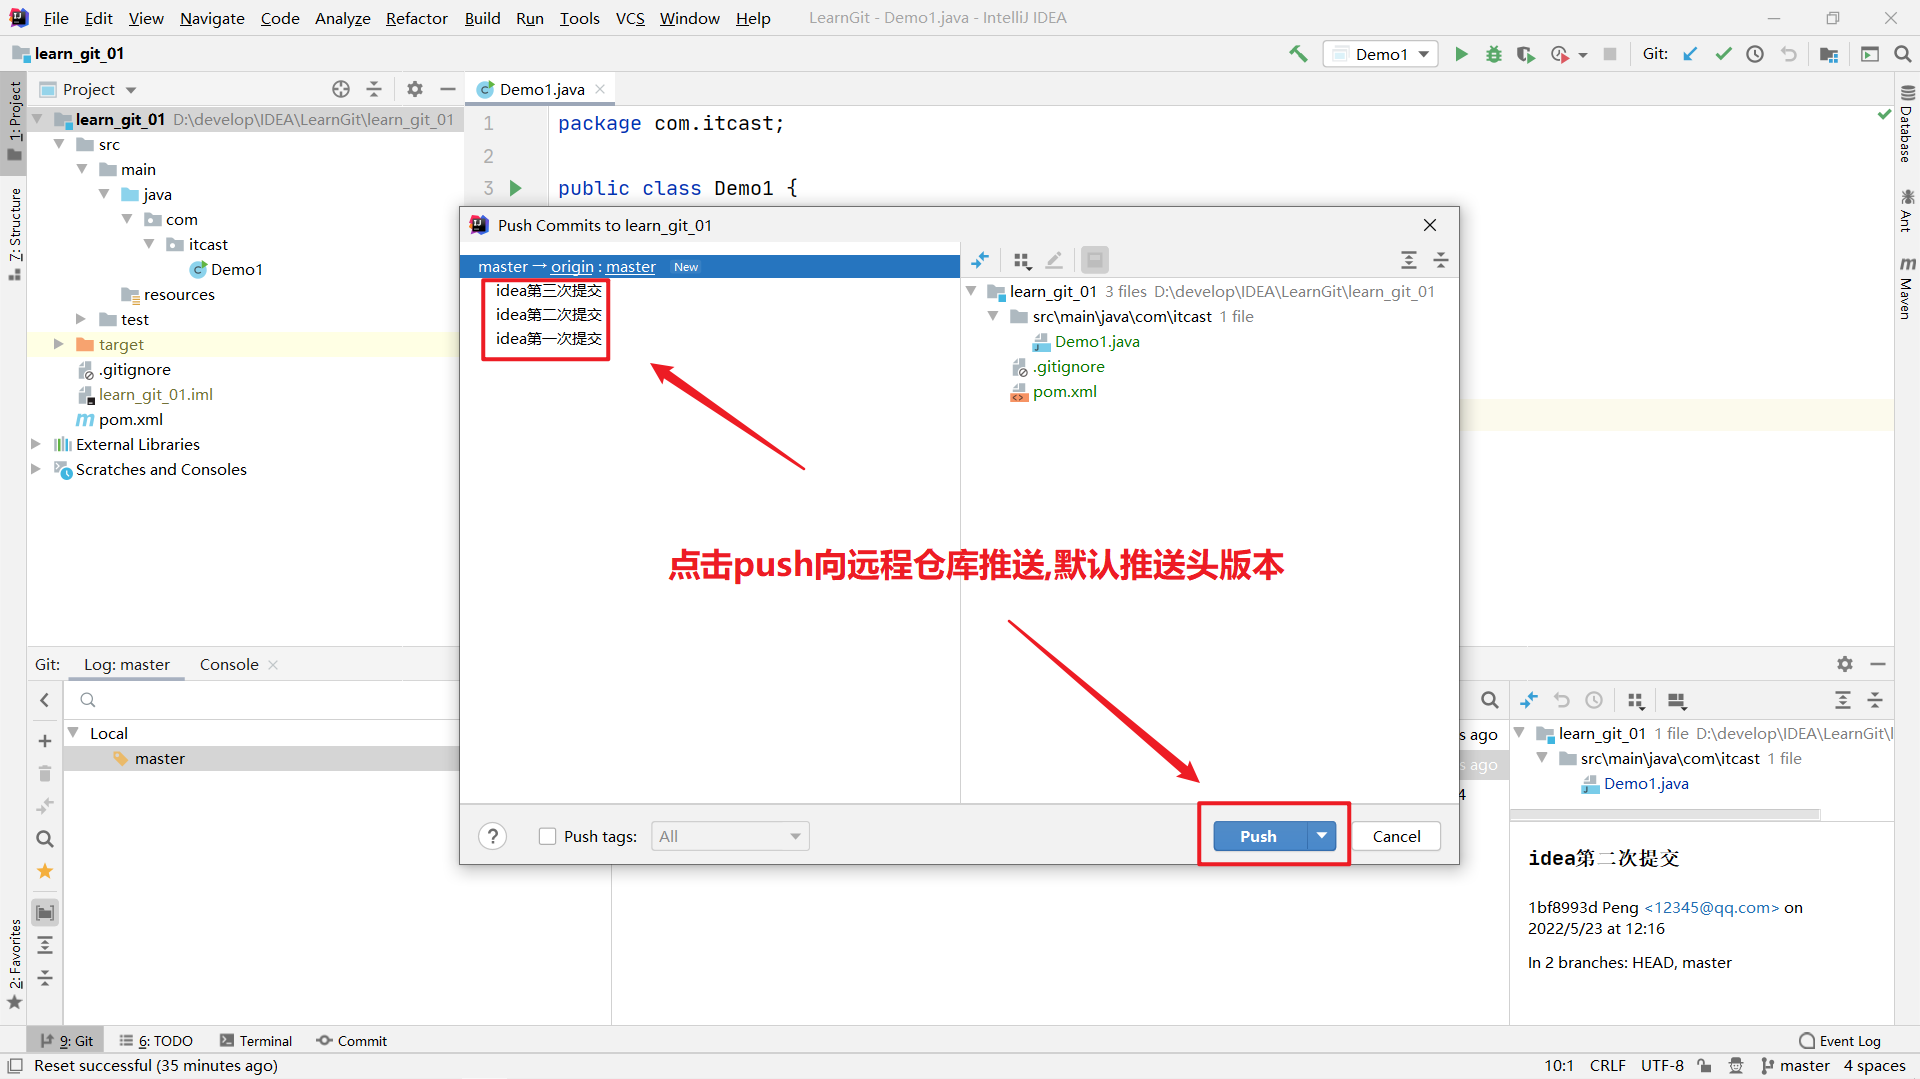Image resolution: width=1920 pixels, height=1079 pixels.
Task: Click the master target branch link
Action: pos(631,267)
